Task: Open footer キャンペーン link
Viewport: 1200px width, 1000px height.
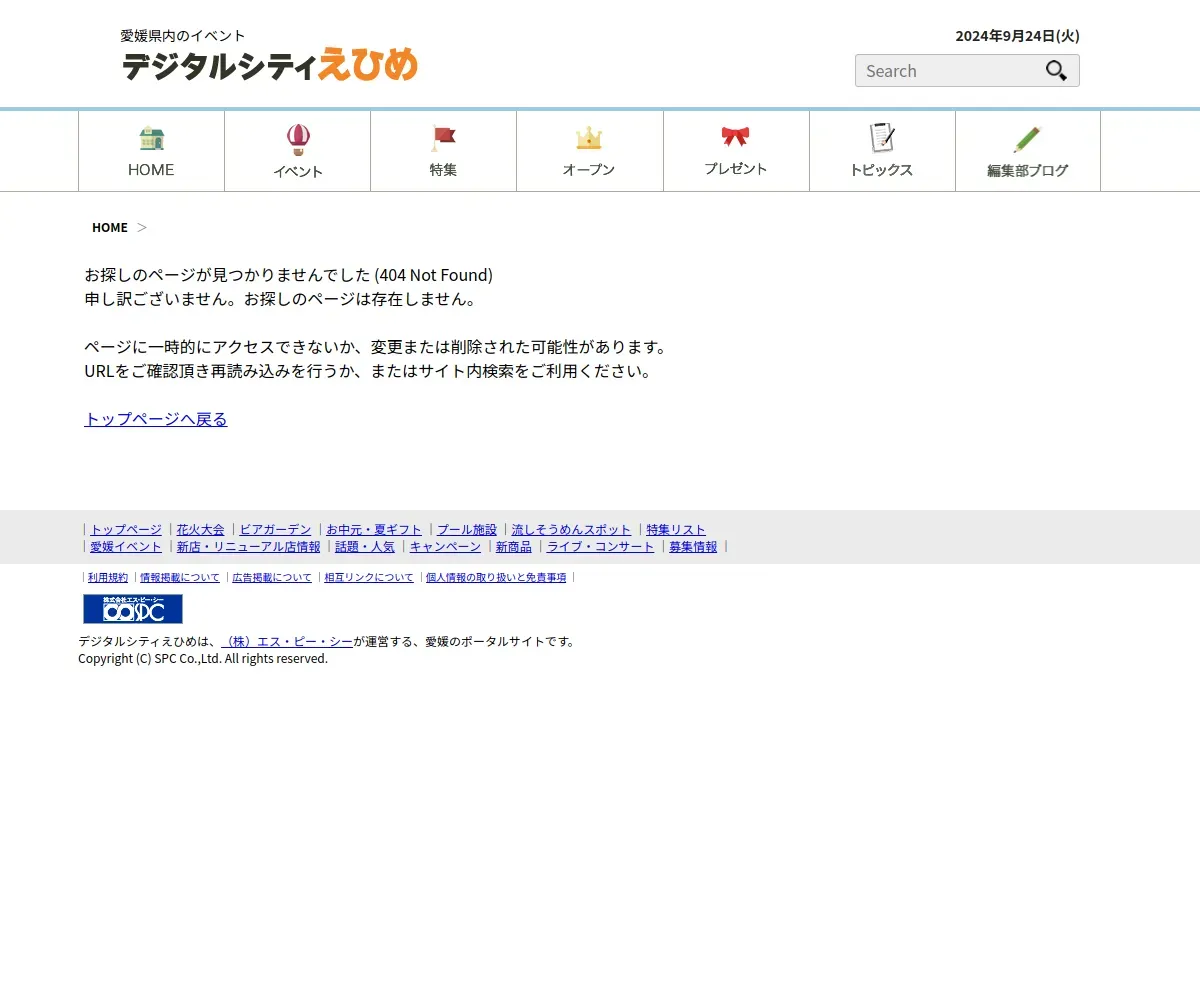Action: pos(445,547)
